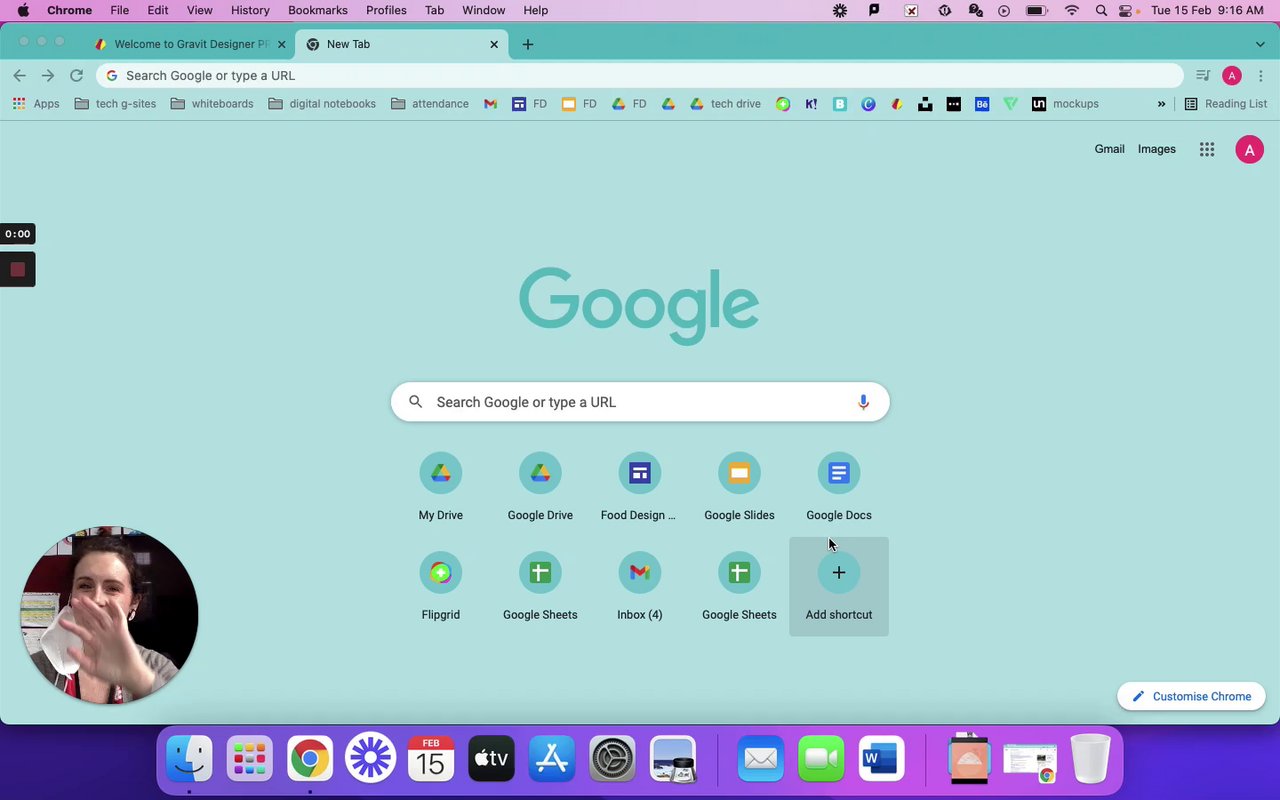
Task: Open the Google Slides shortcut
Action: pos(739,487)
